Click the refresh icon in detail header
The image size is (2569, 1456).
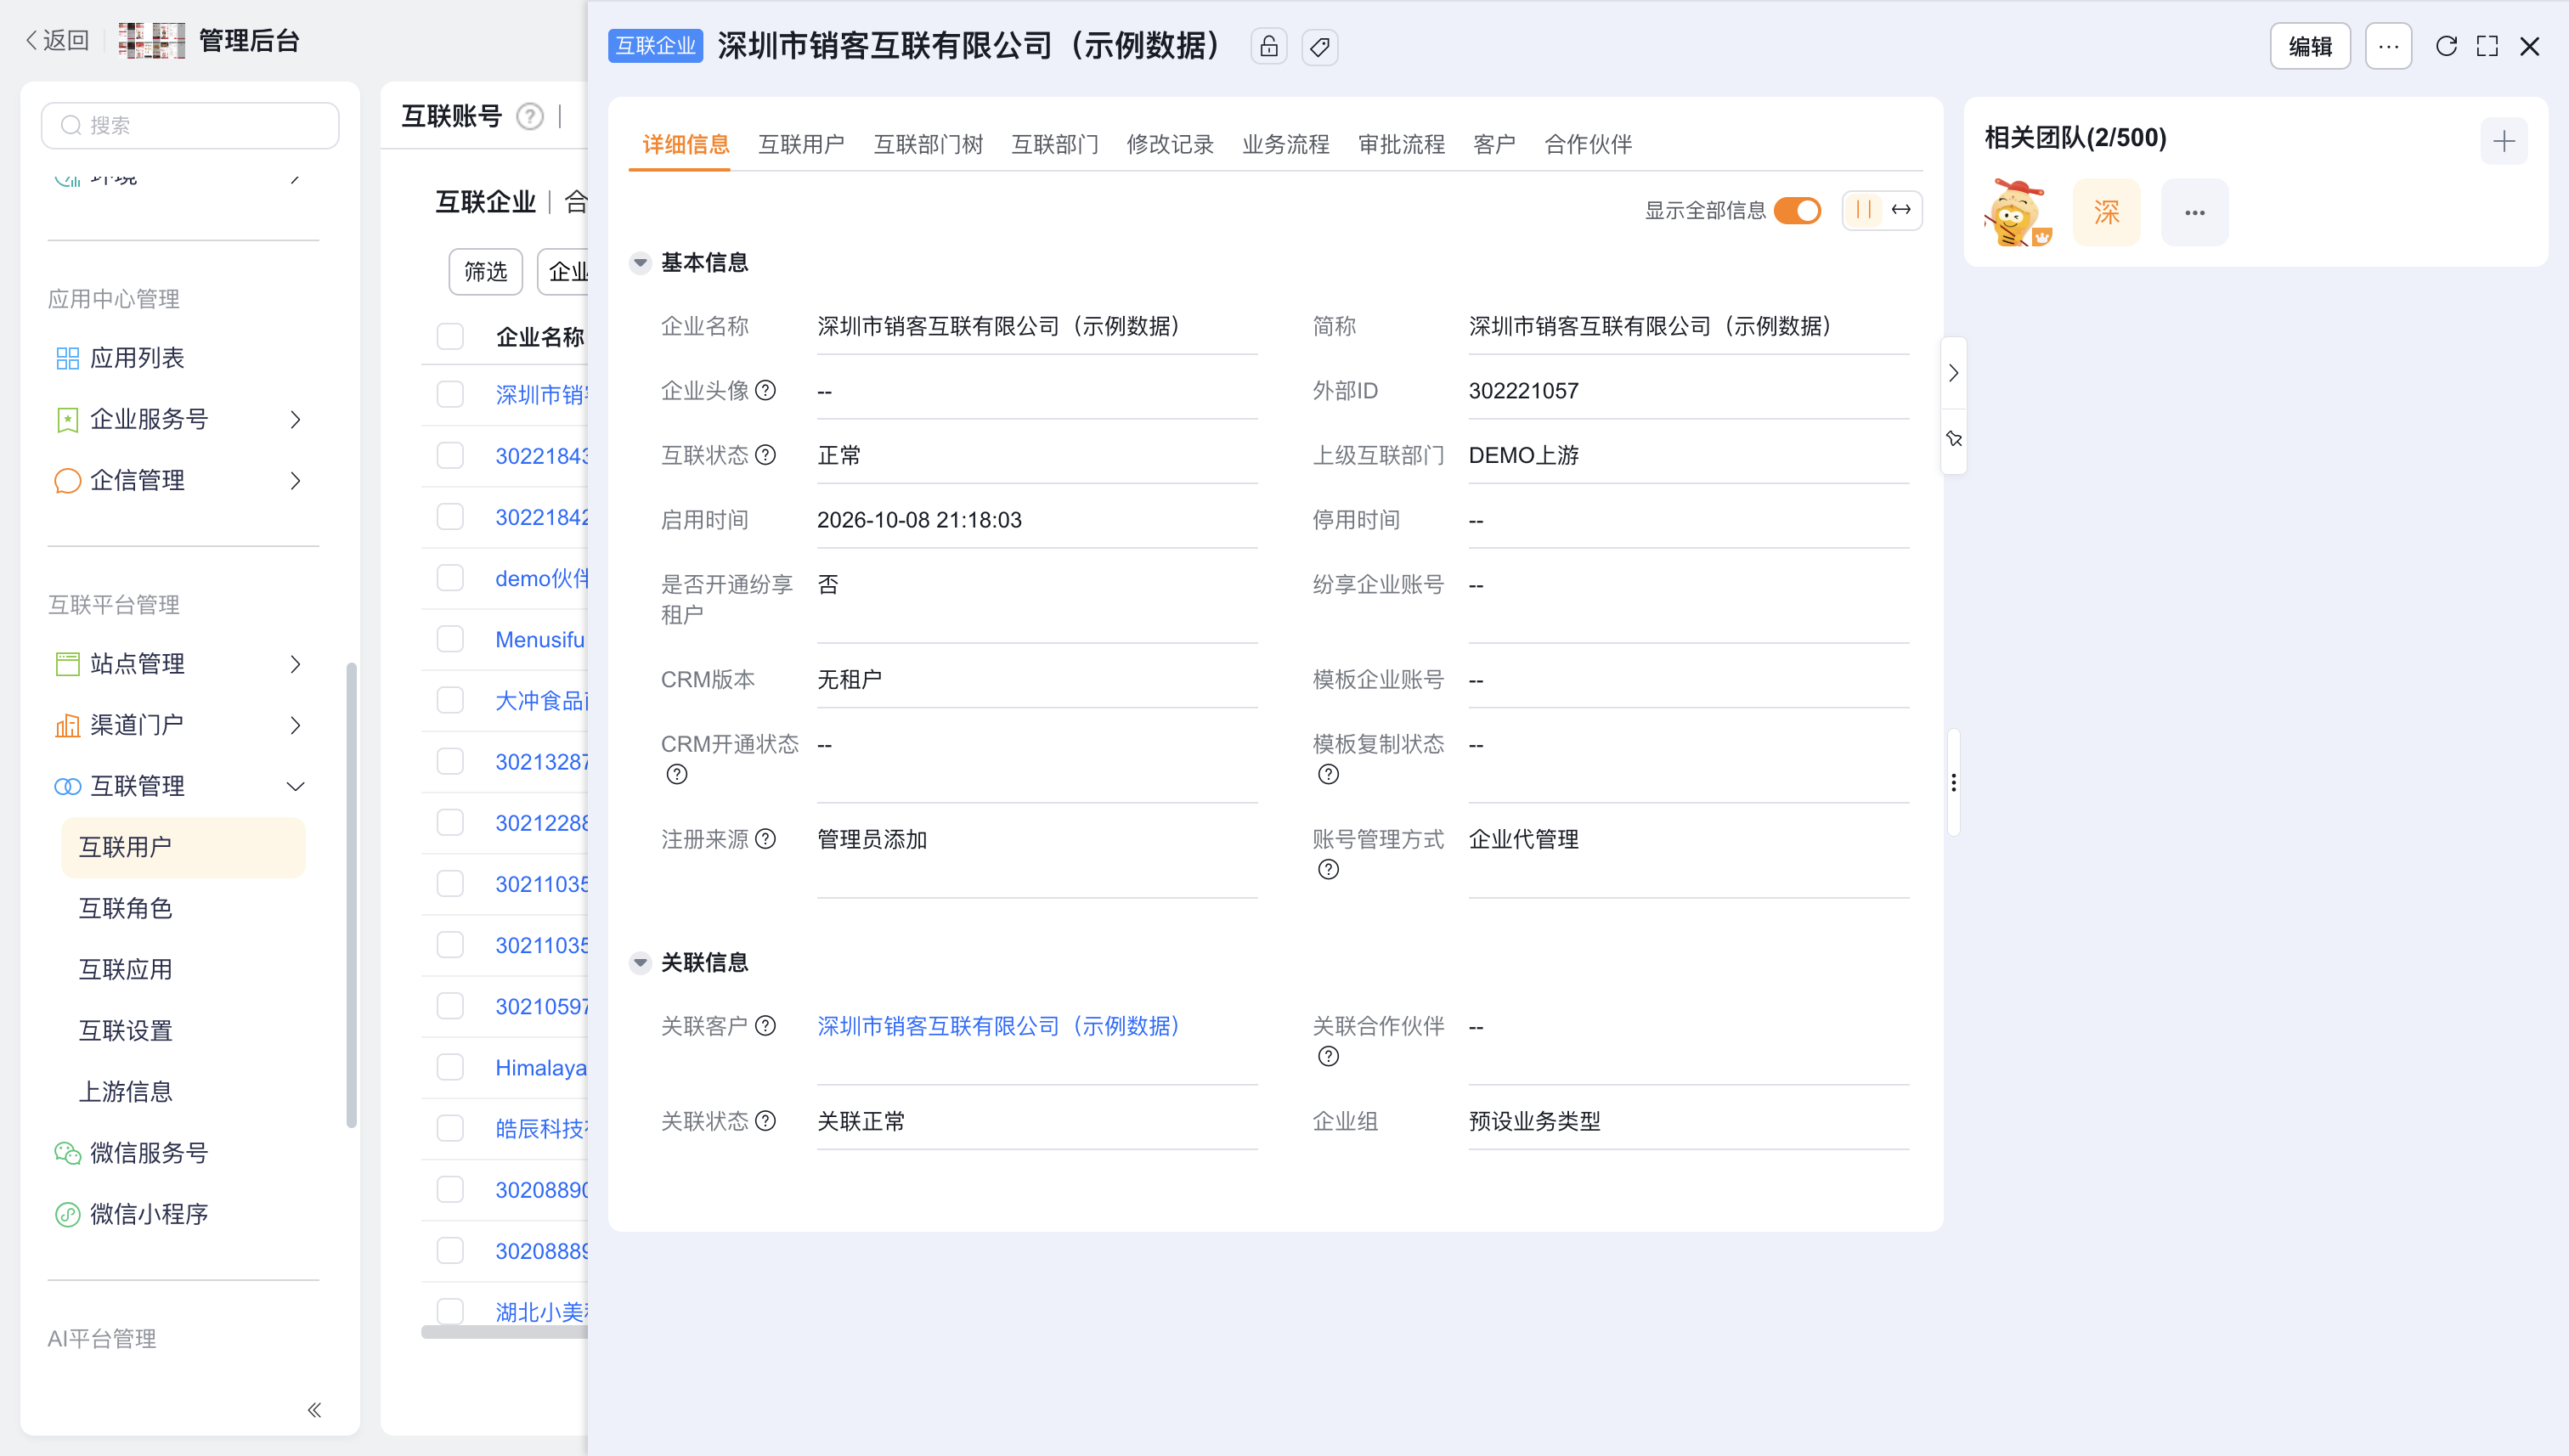click(x=2446, y=46)
